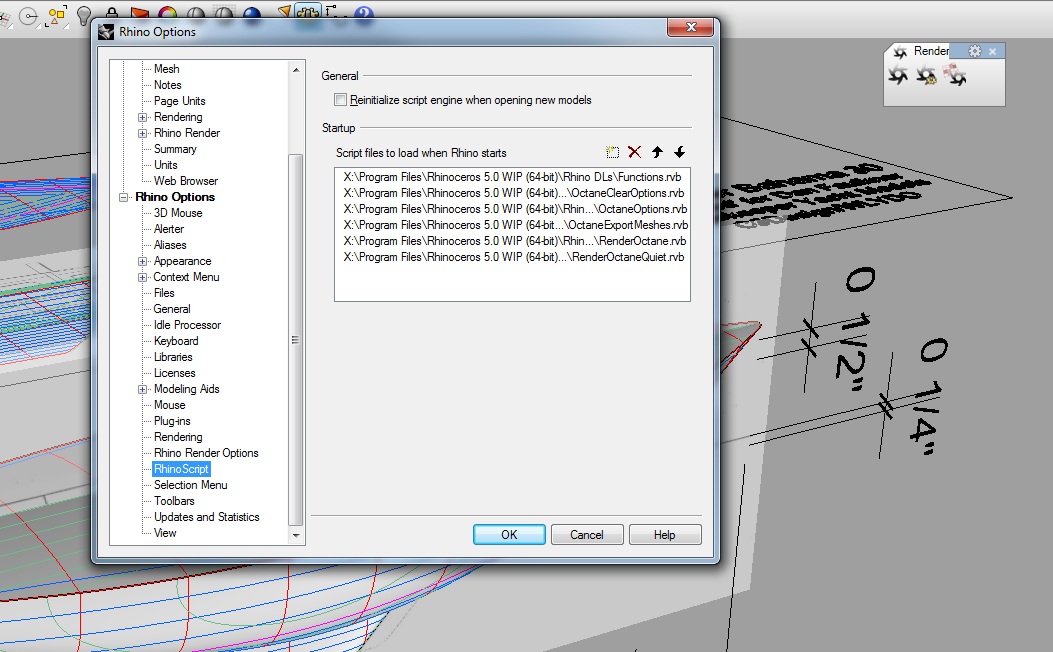Screen dimensions: 1053x652
Task: Expand the Rhino Render tree node
Action: (x=142, y=134)
